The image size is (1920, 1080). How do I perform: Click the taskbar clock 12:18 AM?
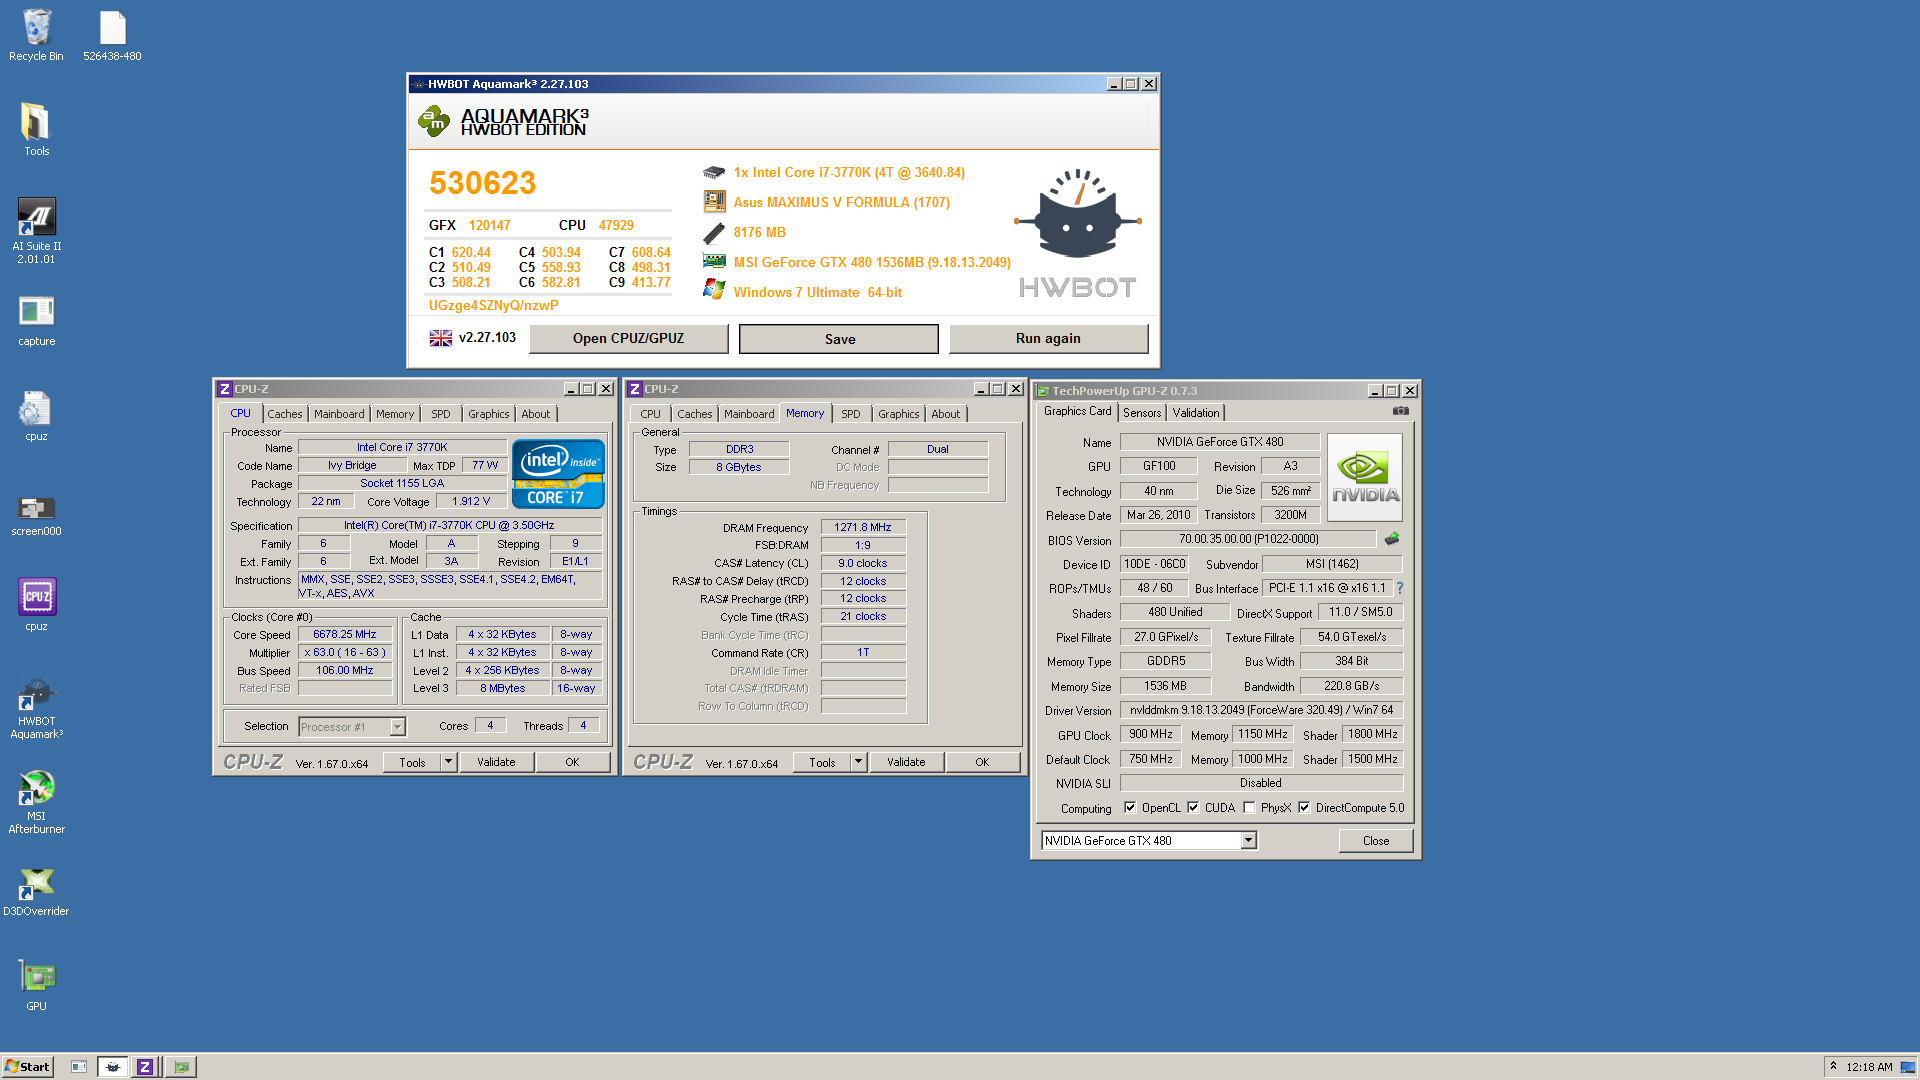pos(1869,1067)
